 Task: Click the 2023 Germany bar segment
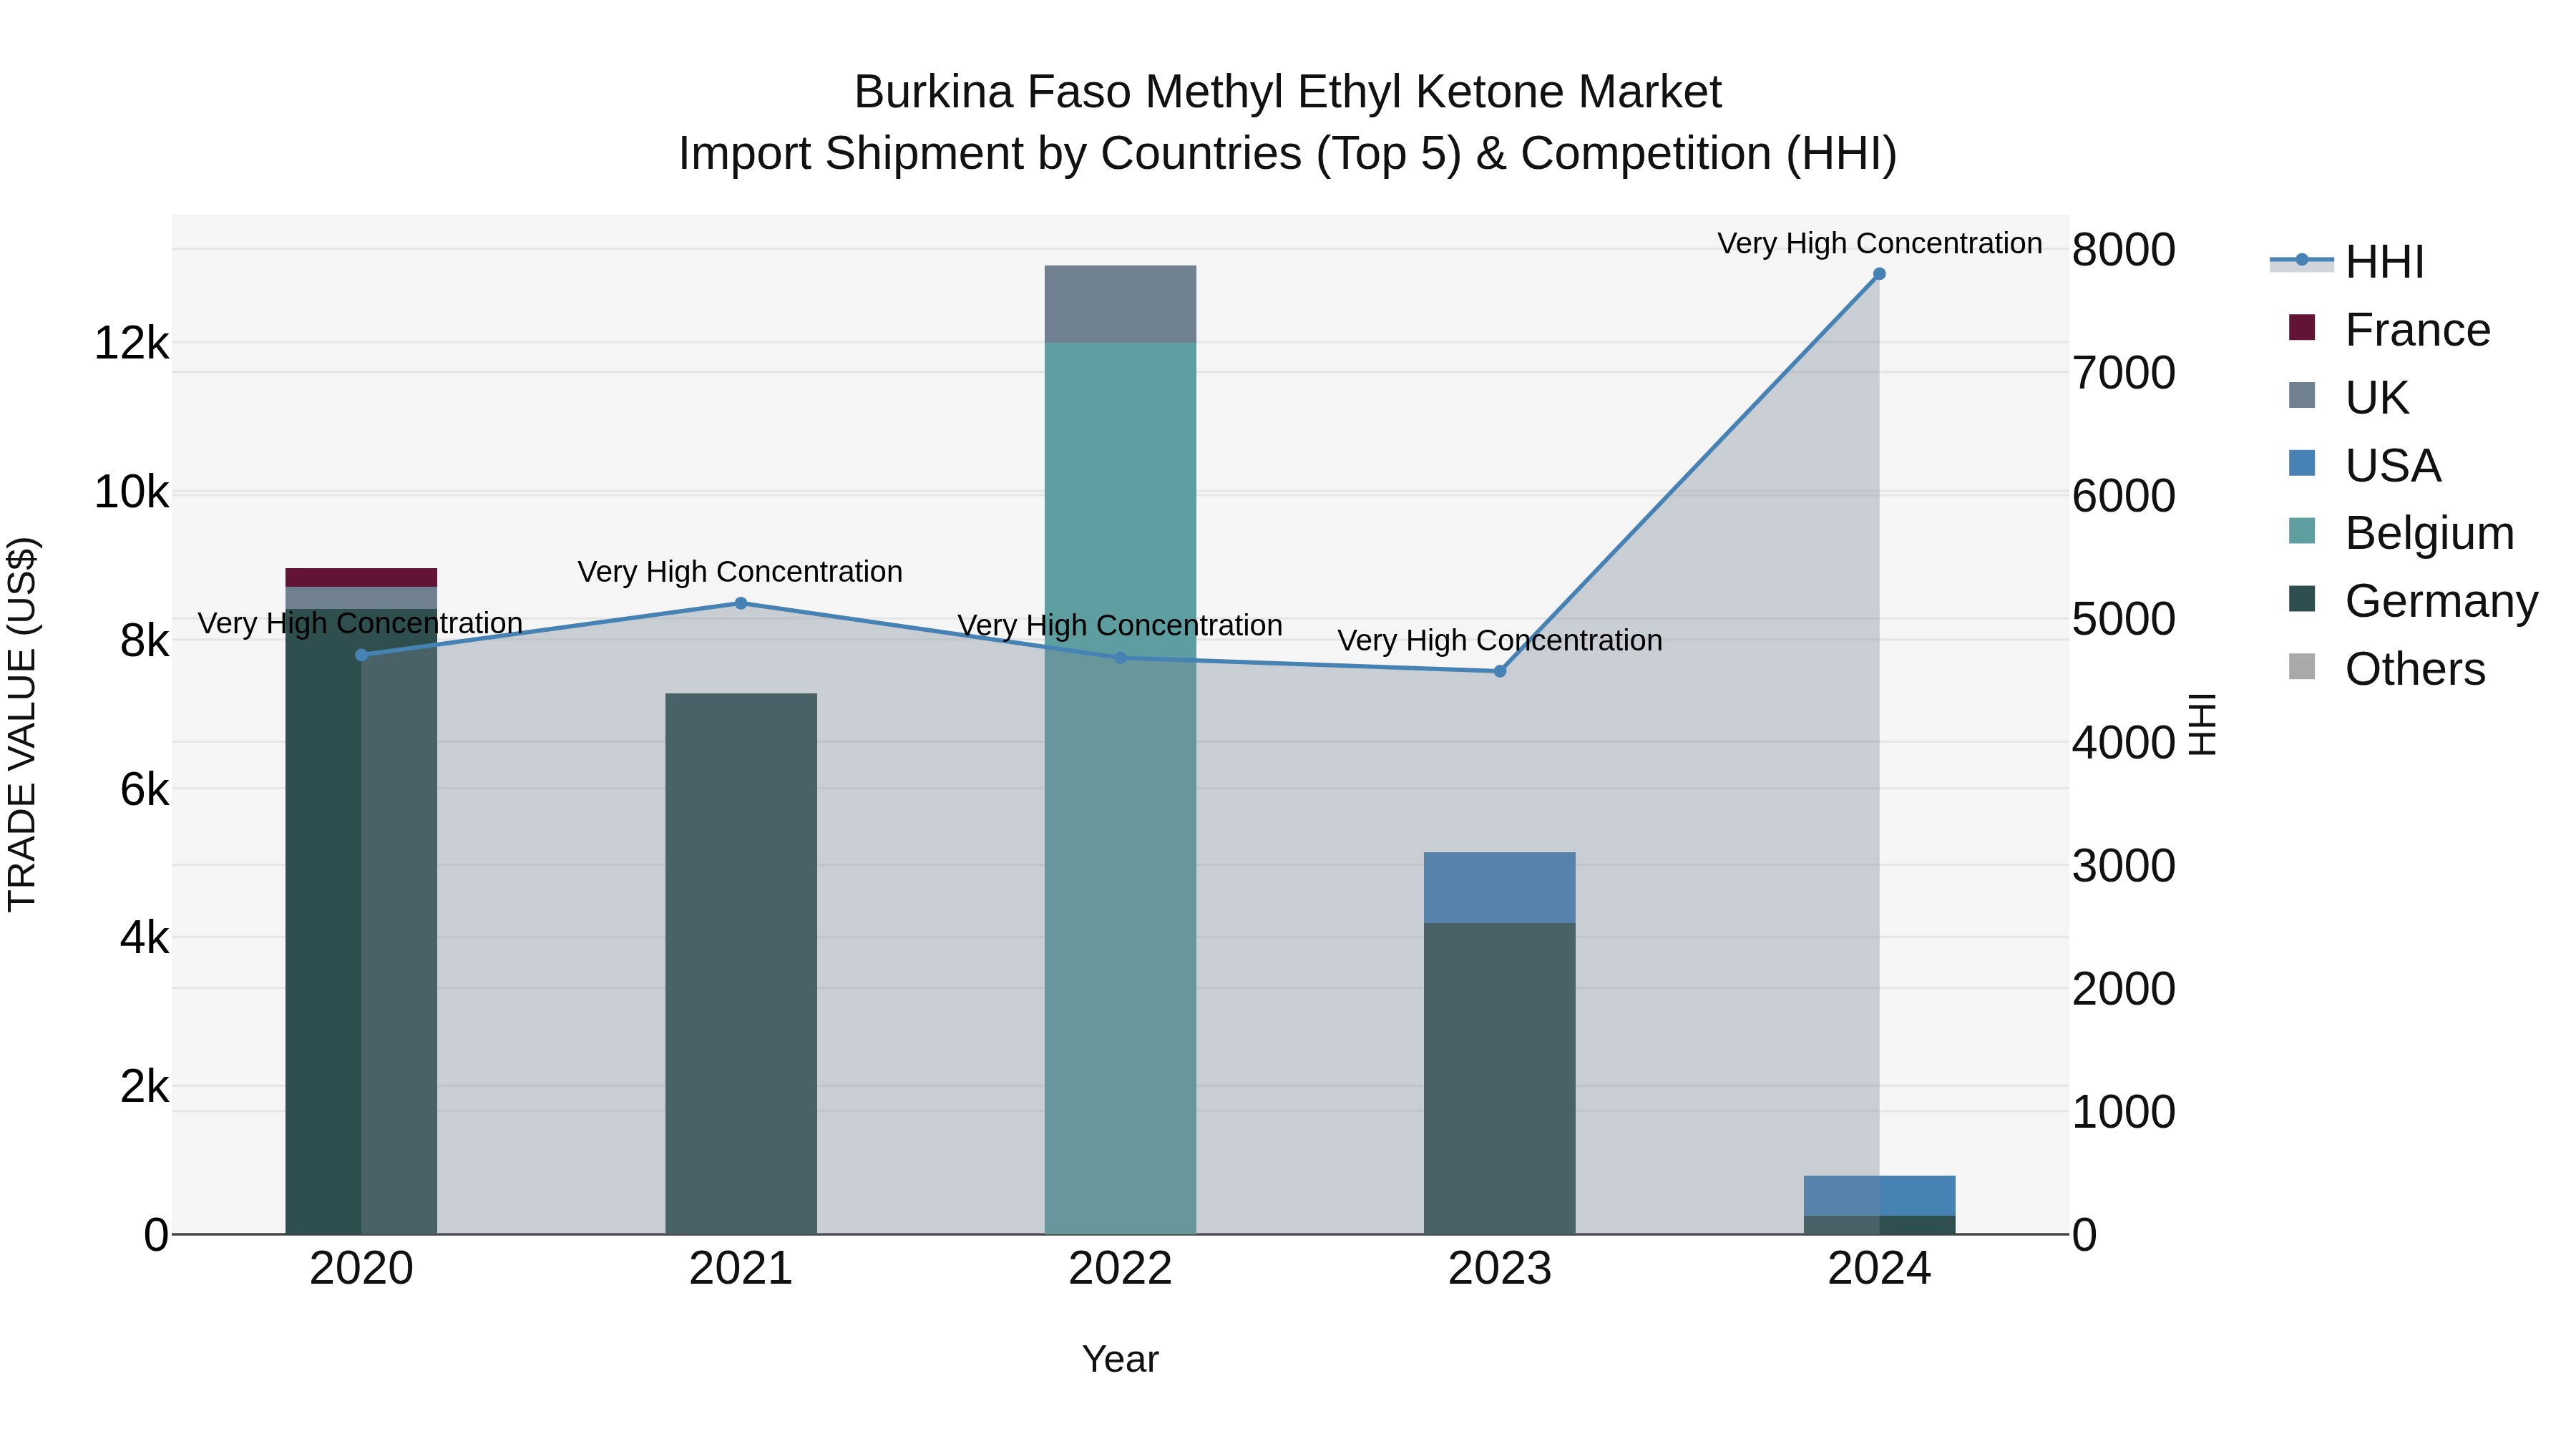(1500, 1079)
